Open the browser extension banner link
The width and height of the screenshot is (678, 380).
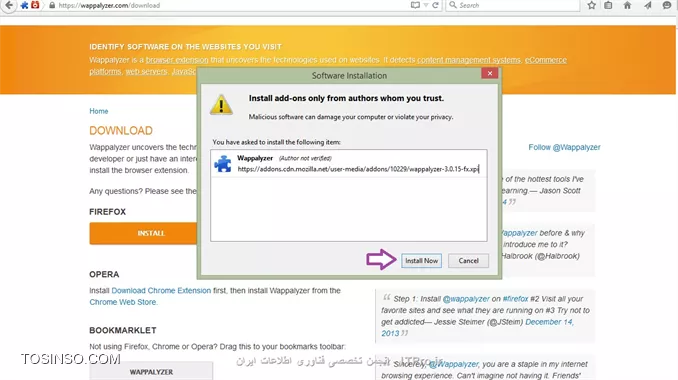[x=177, y=60]
